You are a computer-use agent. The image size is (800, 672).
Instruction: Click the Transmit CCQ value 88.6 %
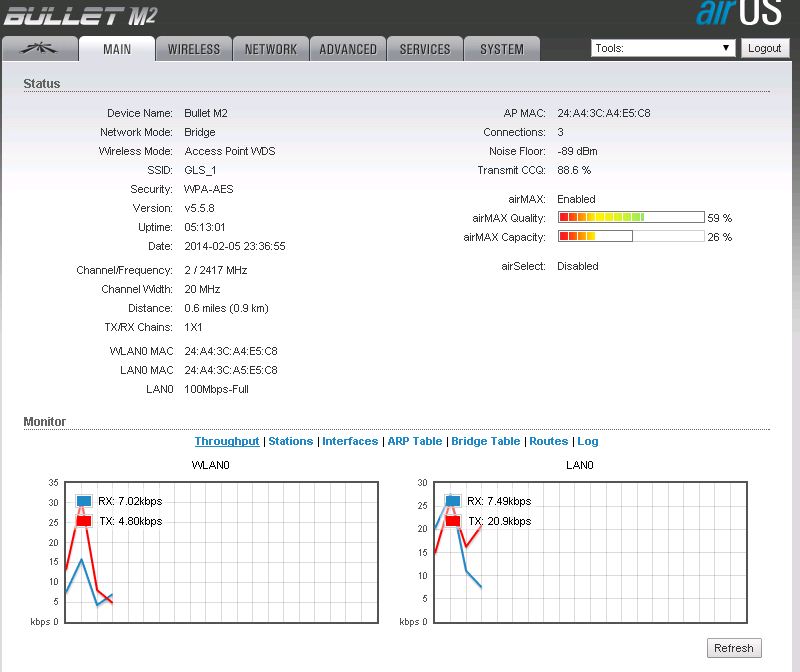coord(574,170)
